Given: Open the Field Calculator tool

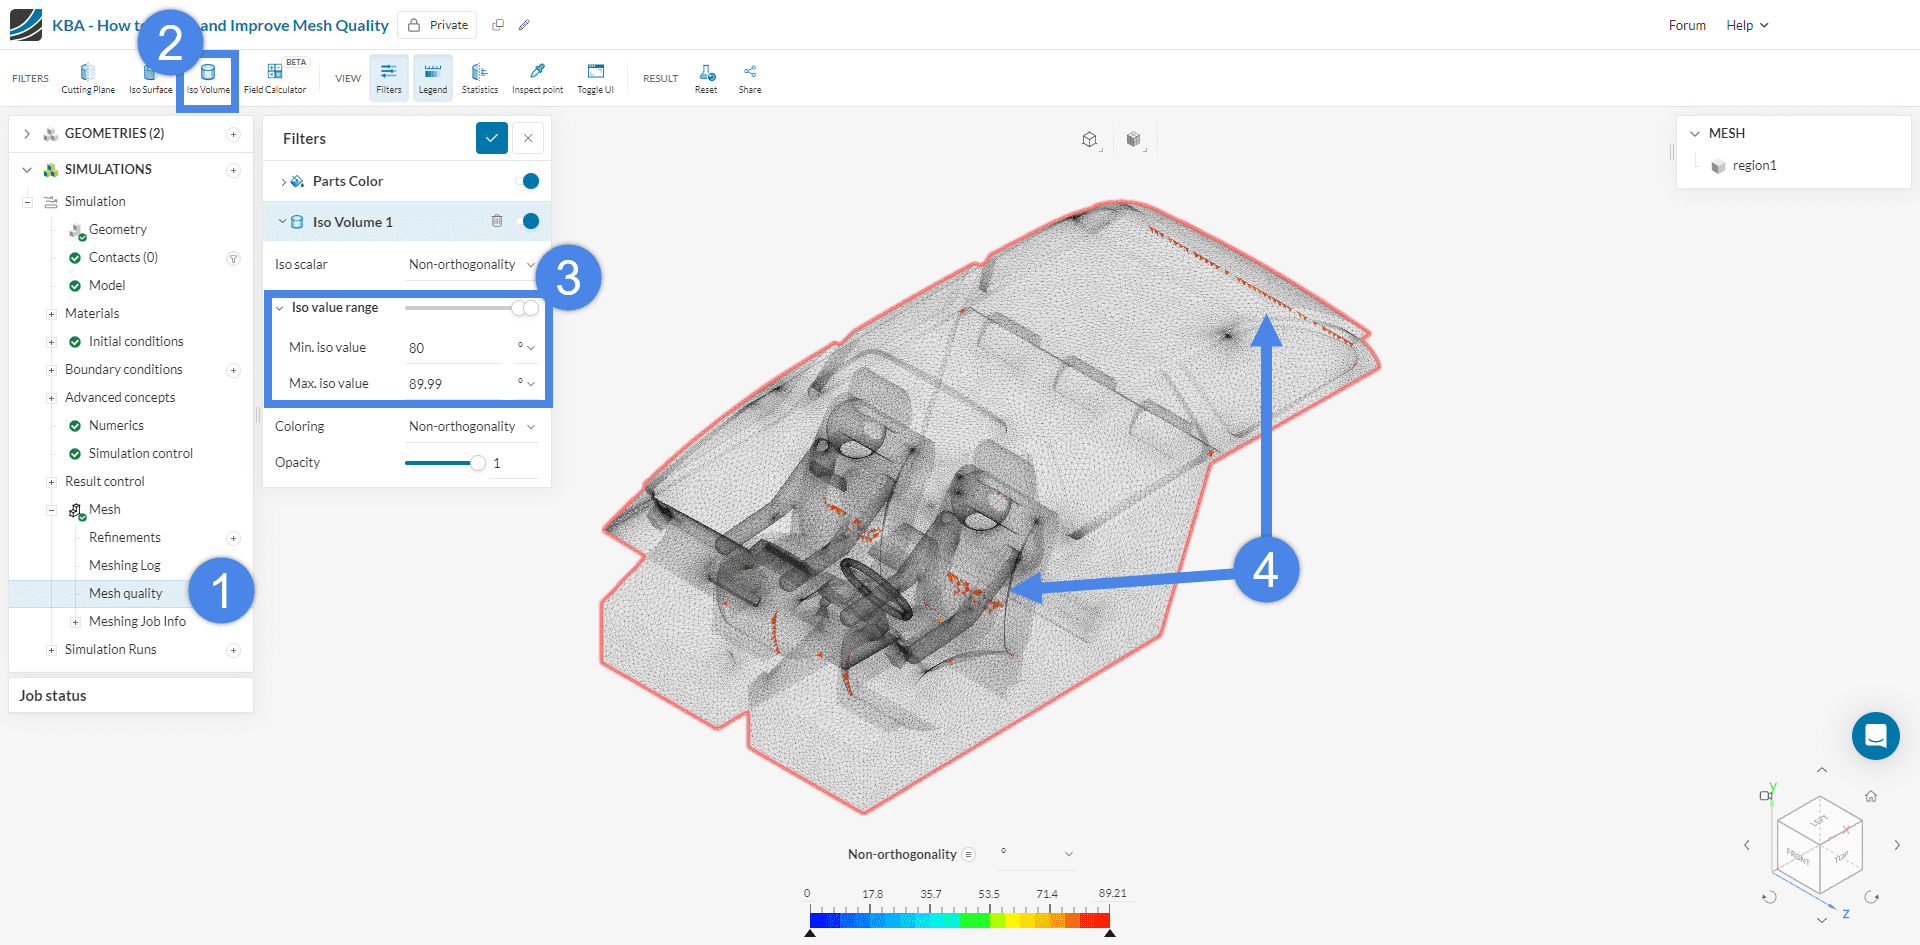Looking at the screenshot, I should click(275, 78).
